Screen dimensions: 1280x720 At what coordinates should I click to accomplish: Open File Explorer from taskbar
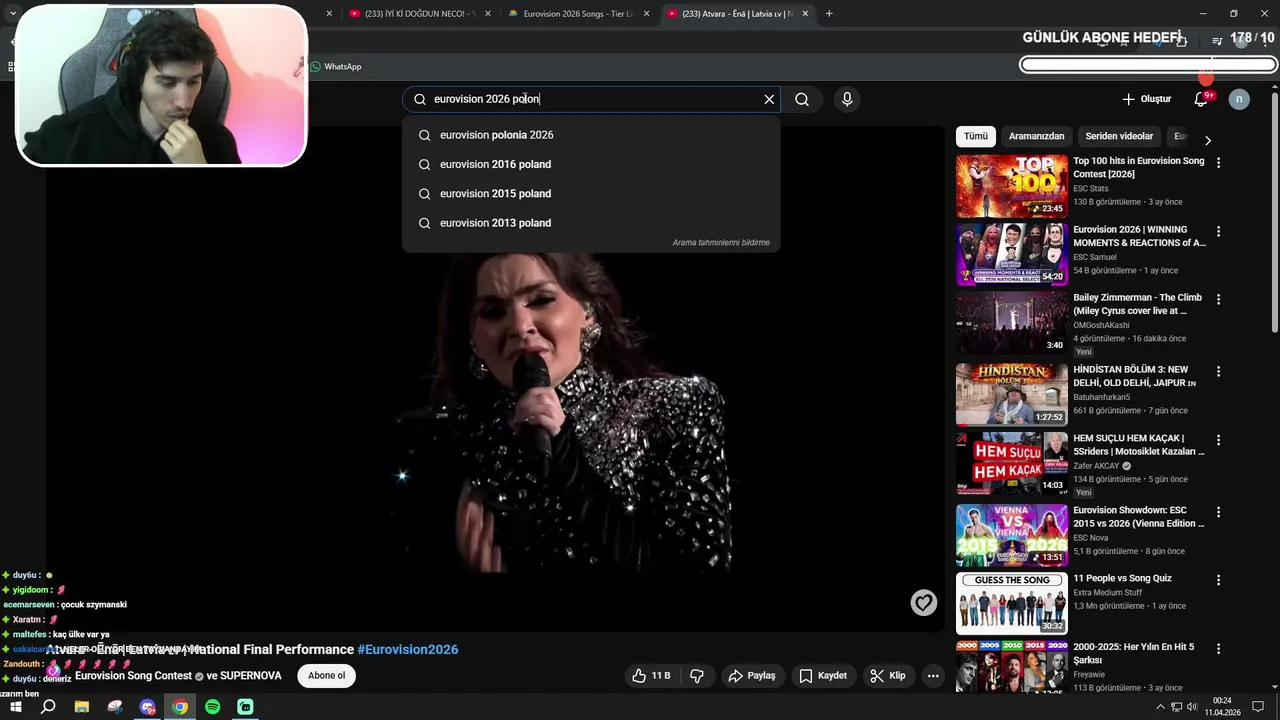(82, 707)
